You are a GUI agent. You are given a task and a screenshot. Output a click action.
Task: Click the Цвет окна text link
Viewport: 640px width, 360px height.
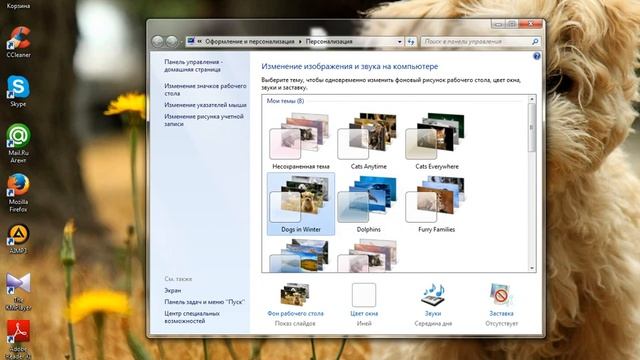[x=364, y=313]
